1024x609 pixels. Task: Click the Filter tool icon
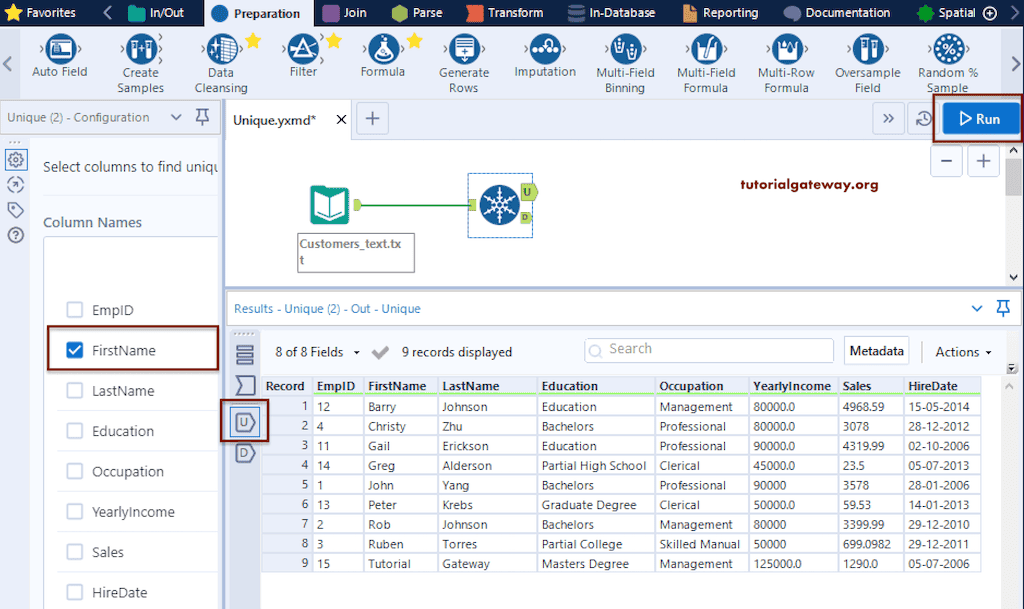(x=303, y=48)
